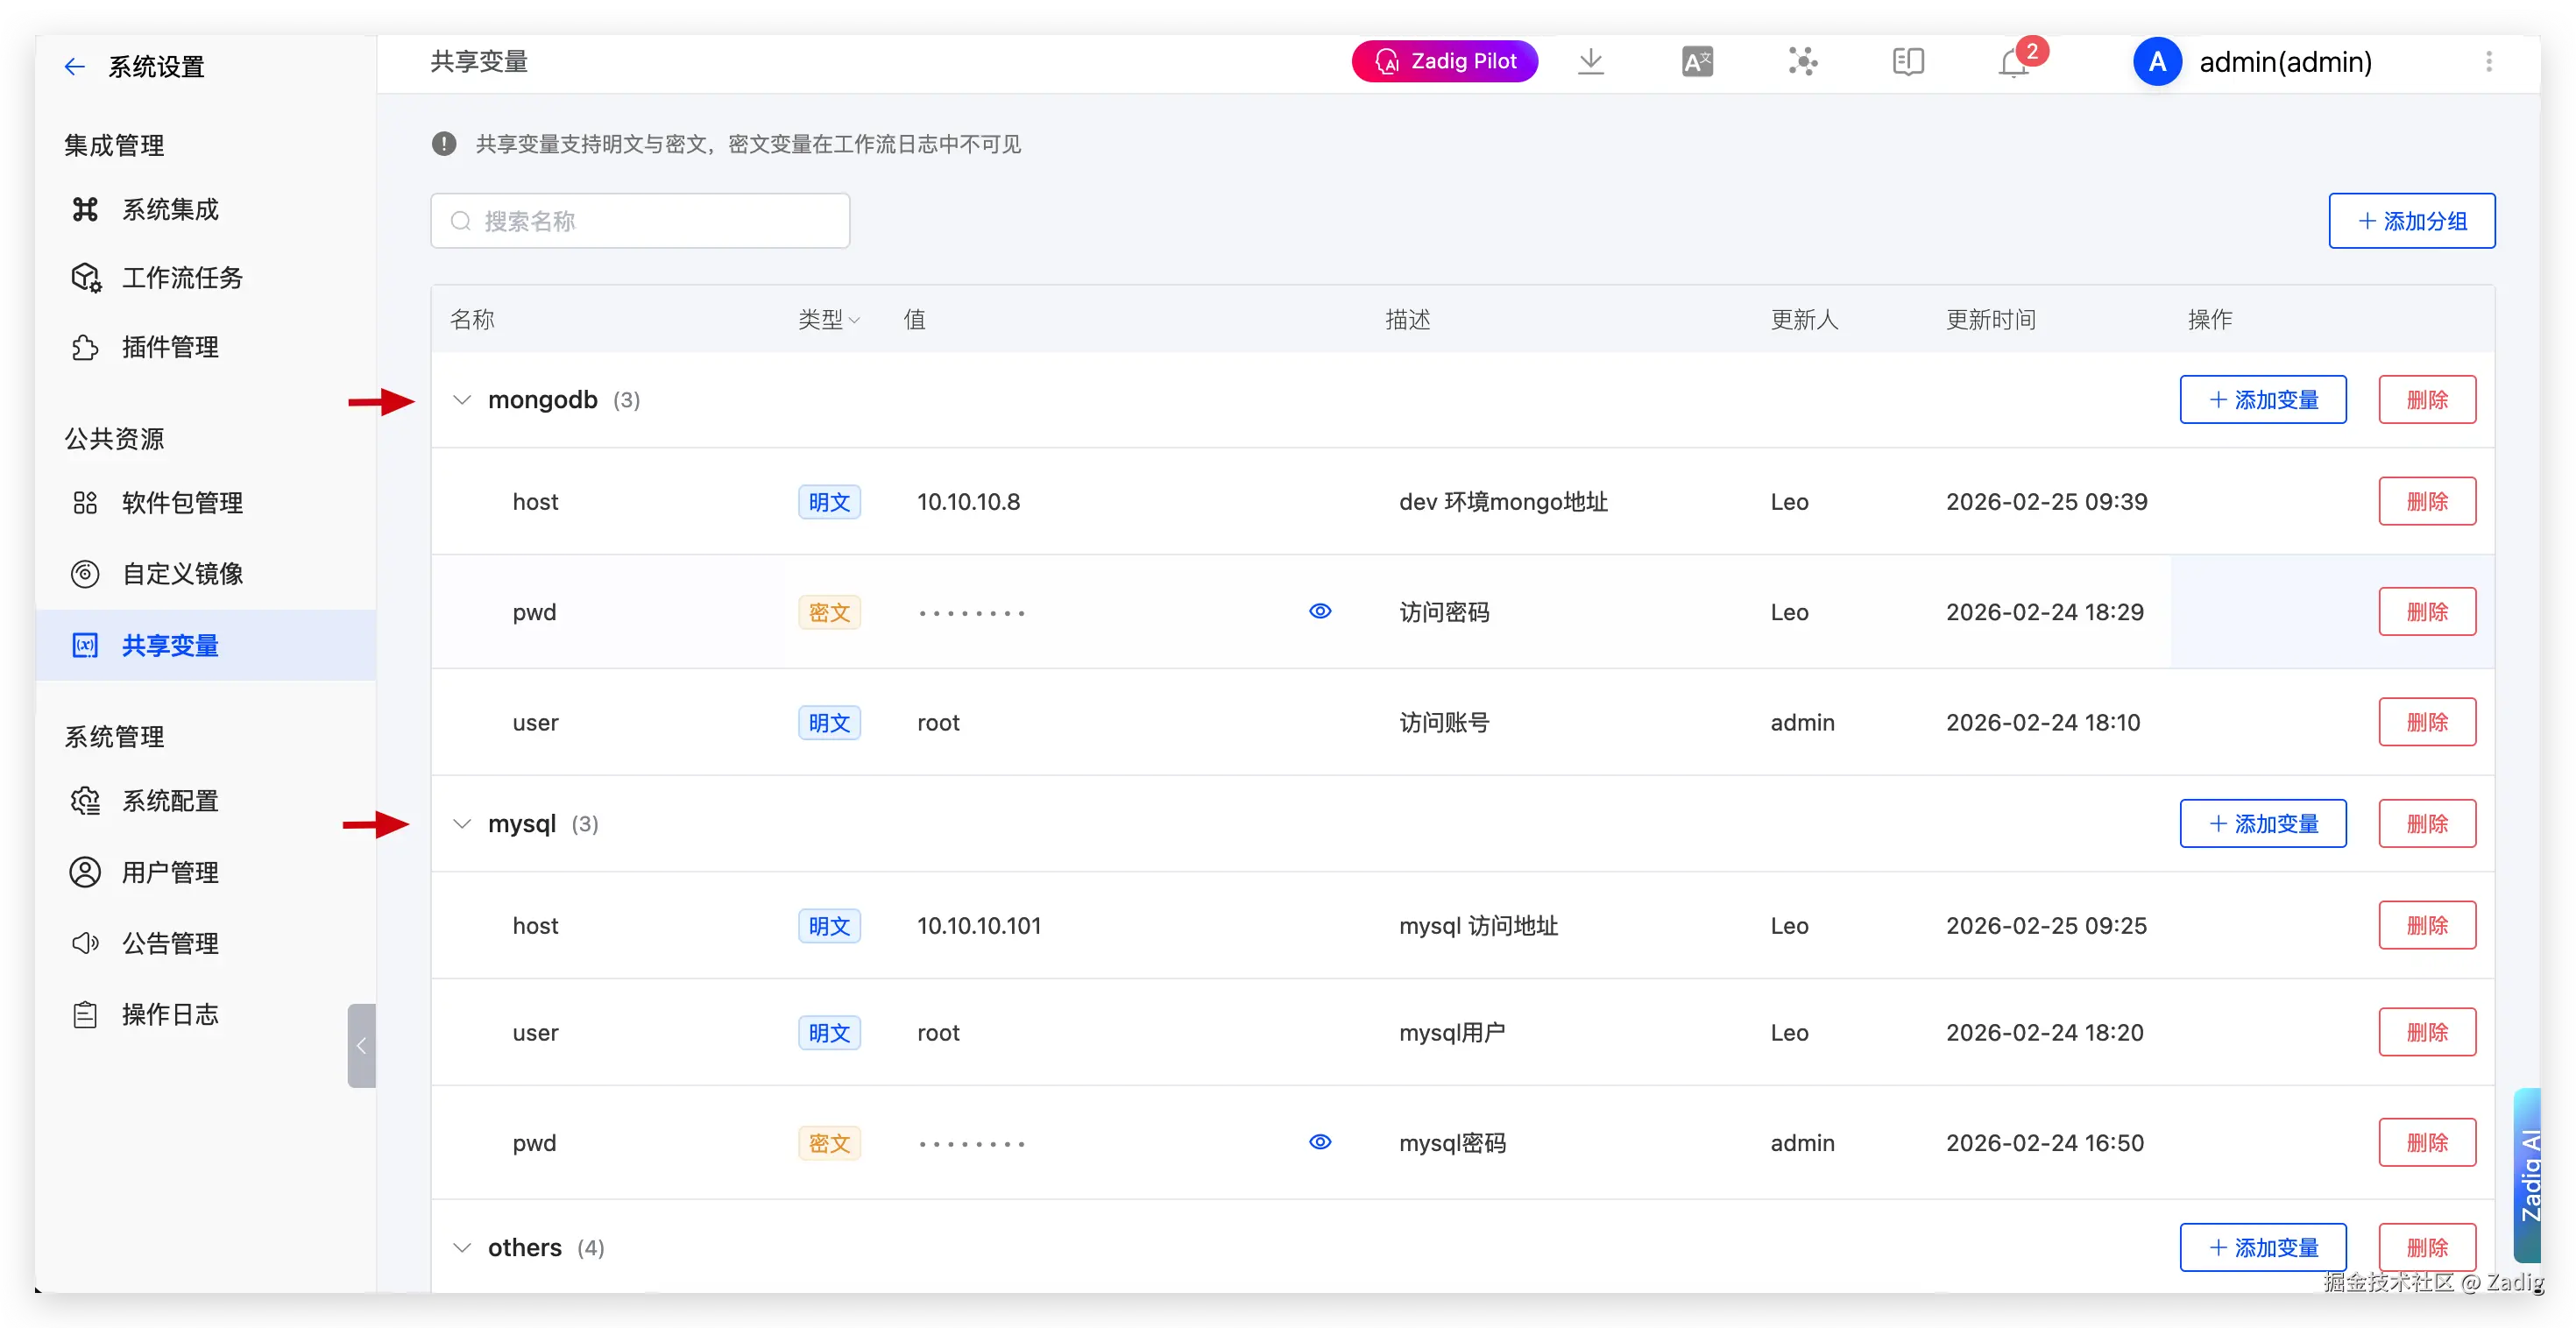Click the description mysql 访问地址

[x=1478, y=926]
